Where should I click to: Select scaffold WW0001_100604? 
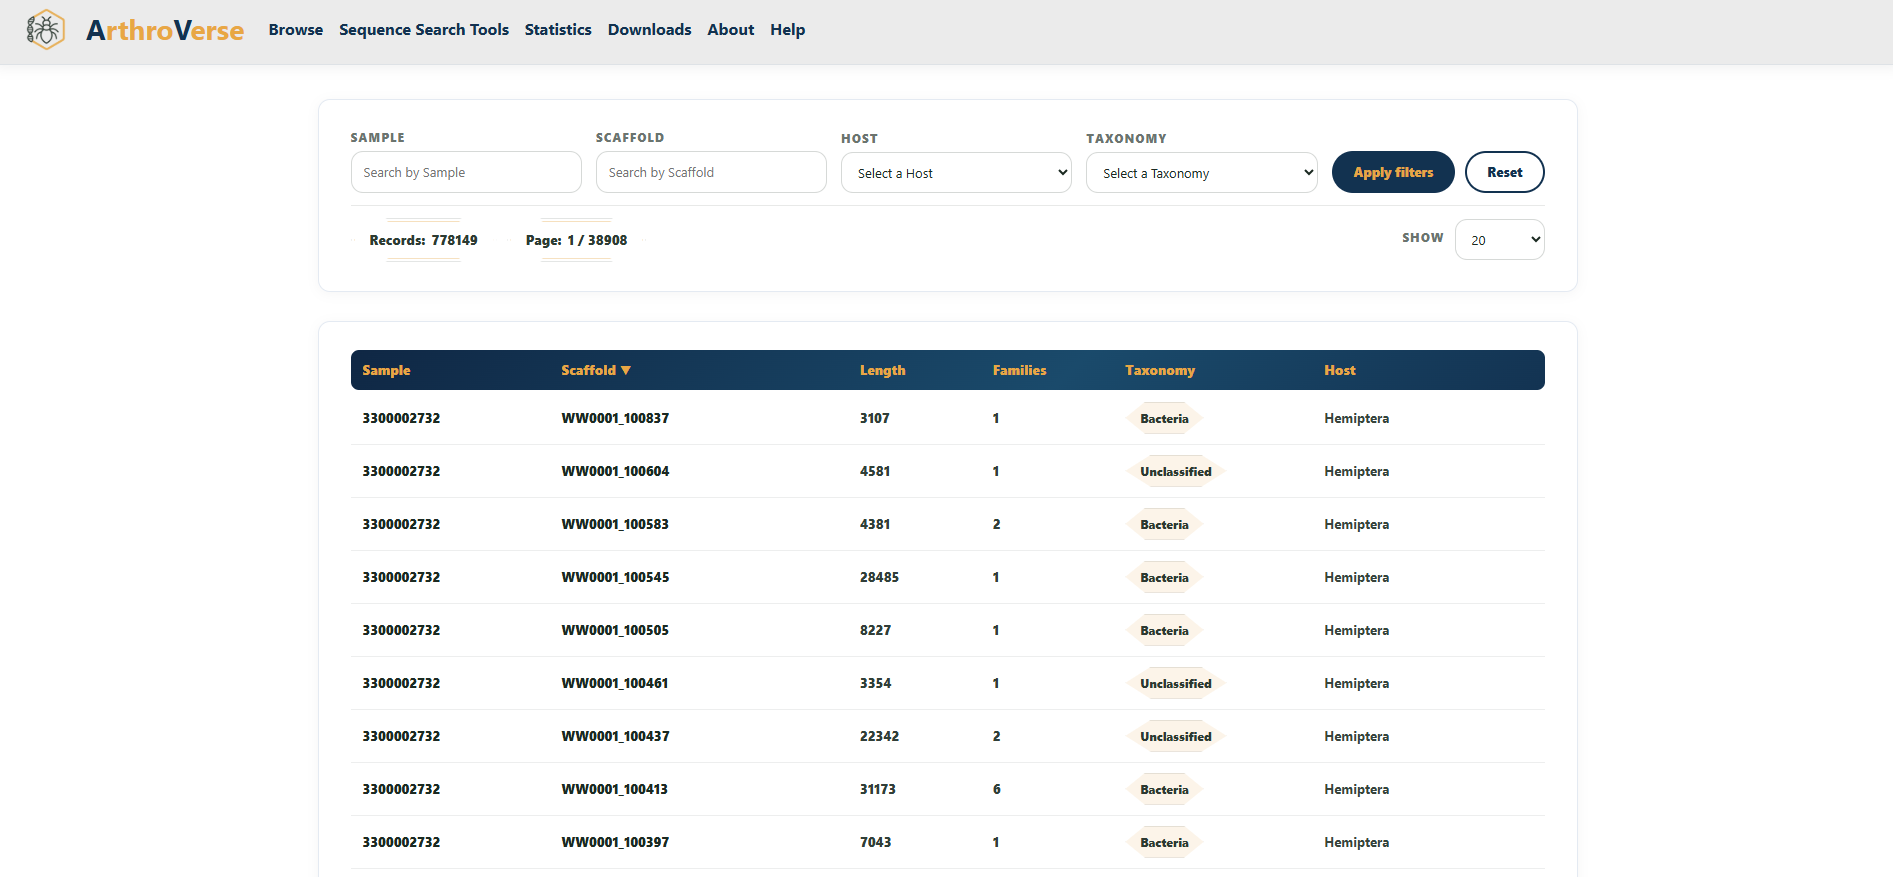tap(615, 471)
